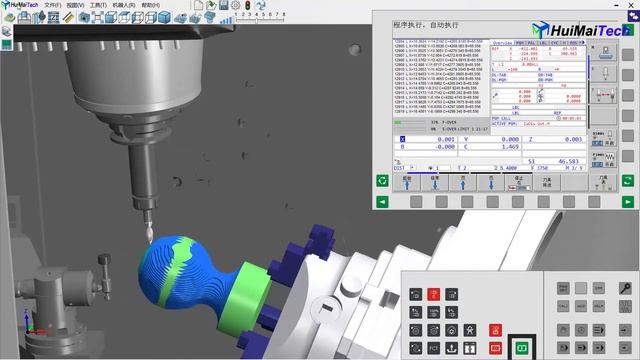This screenshot has width=640, height=360.
Task: Click the CALC key
Action: click(563, 306)
